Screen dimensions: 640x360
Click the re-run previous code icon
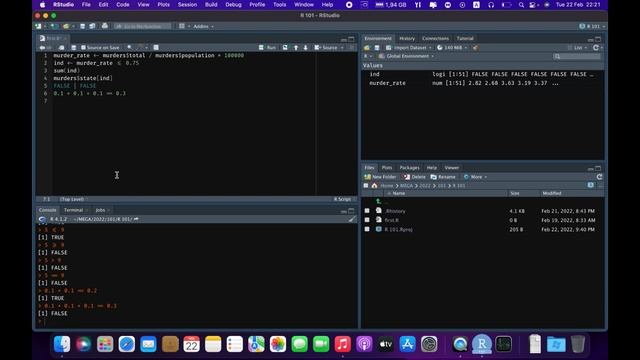tap(285, 48)
